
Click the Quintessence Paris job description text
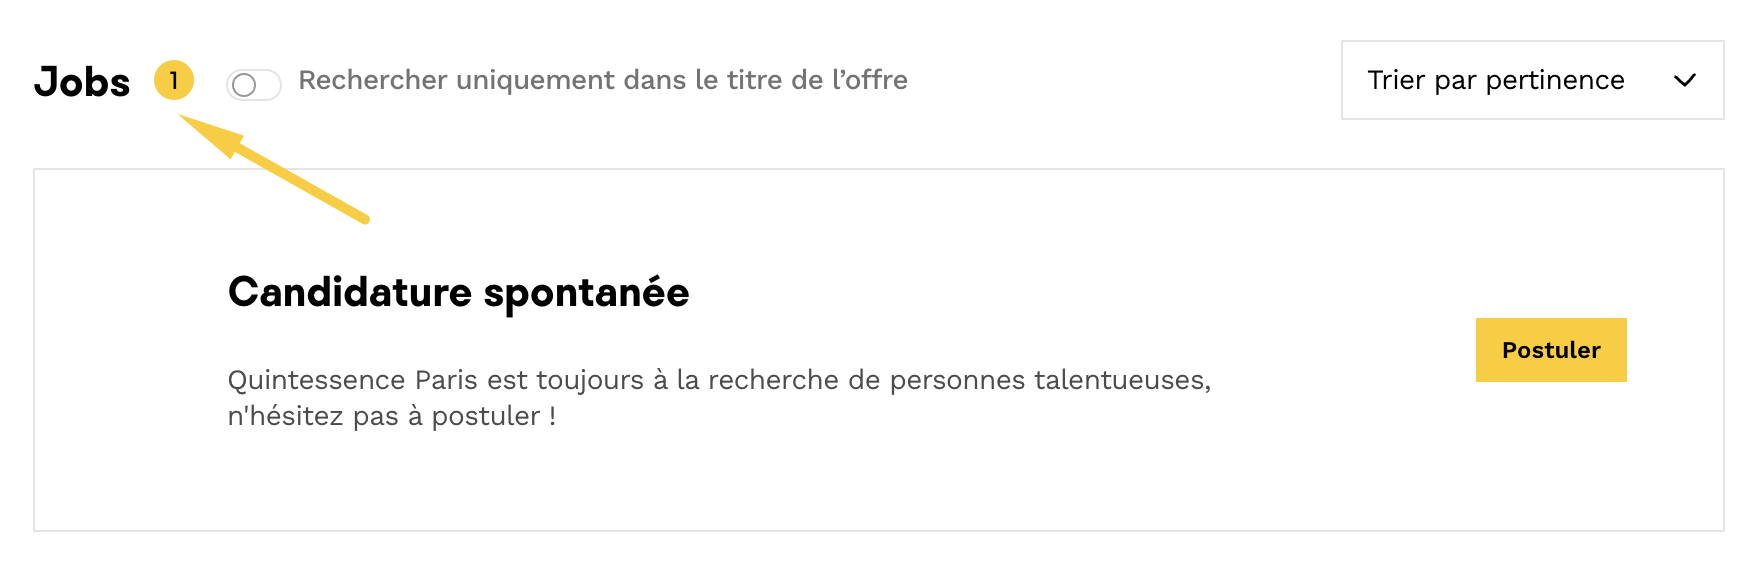pyautogui.click(x=719, y=380)
